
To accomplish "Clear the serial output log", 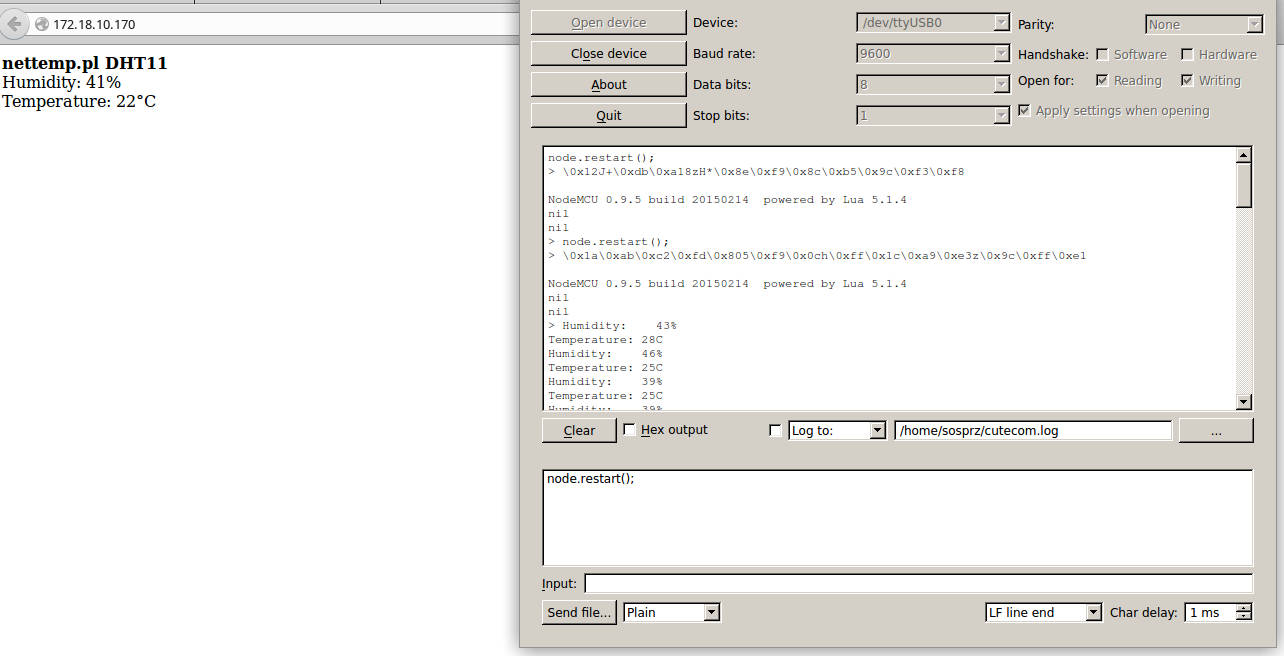I will pyautogui.click(x=579, y=430).
